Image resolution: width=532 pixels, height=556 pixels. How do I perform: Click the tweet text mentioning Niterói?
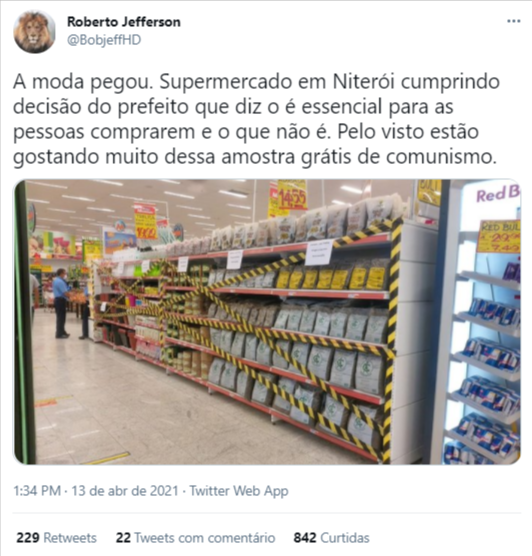click(x=256, y=119)
